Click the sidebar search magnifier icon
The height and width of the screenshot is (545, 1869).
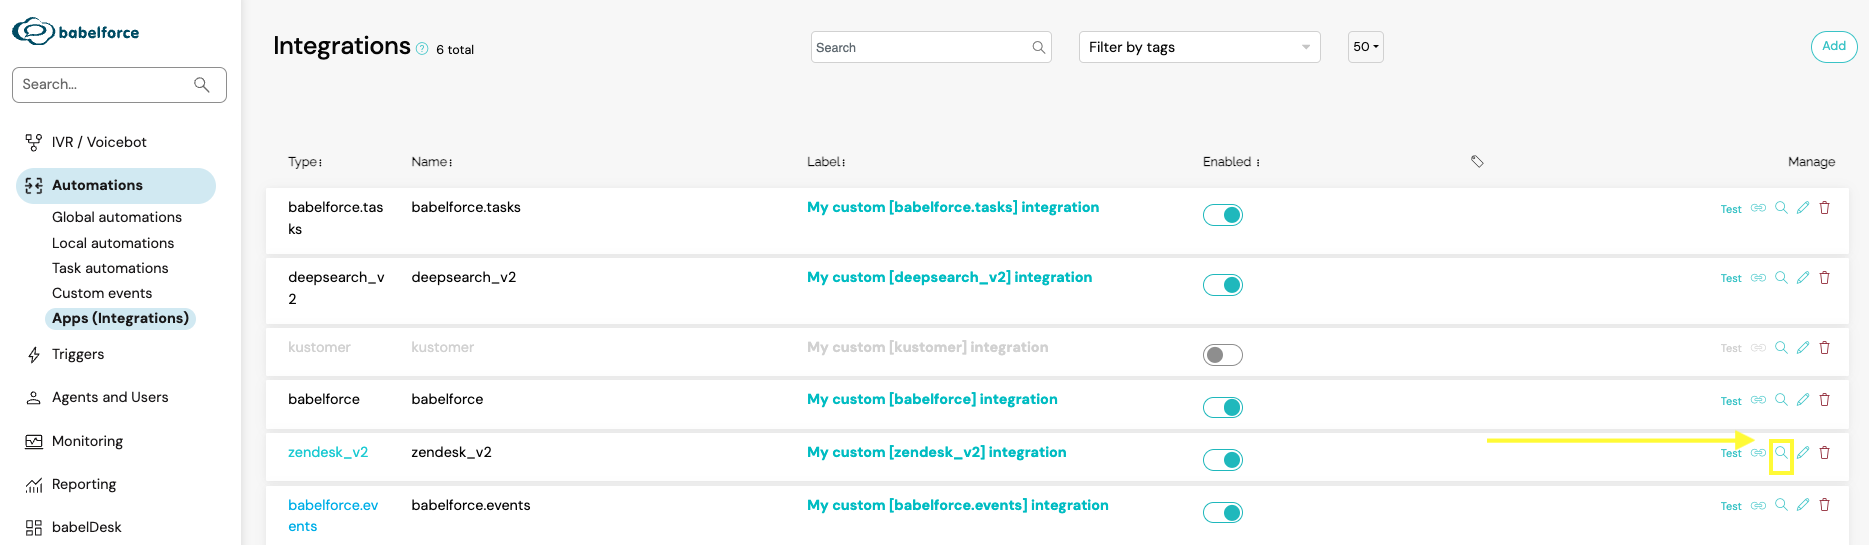coord(202,85)
